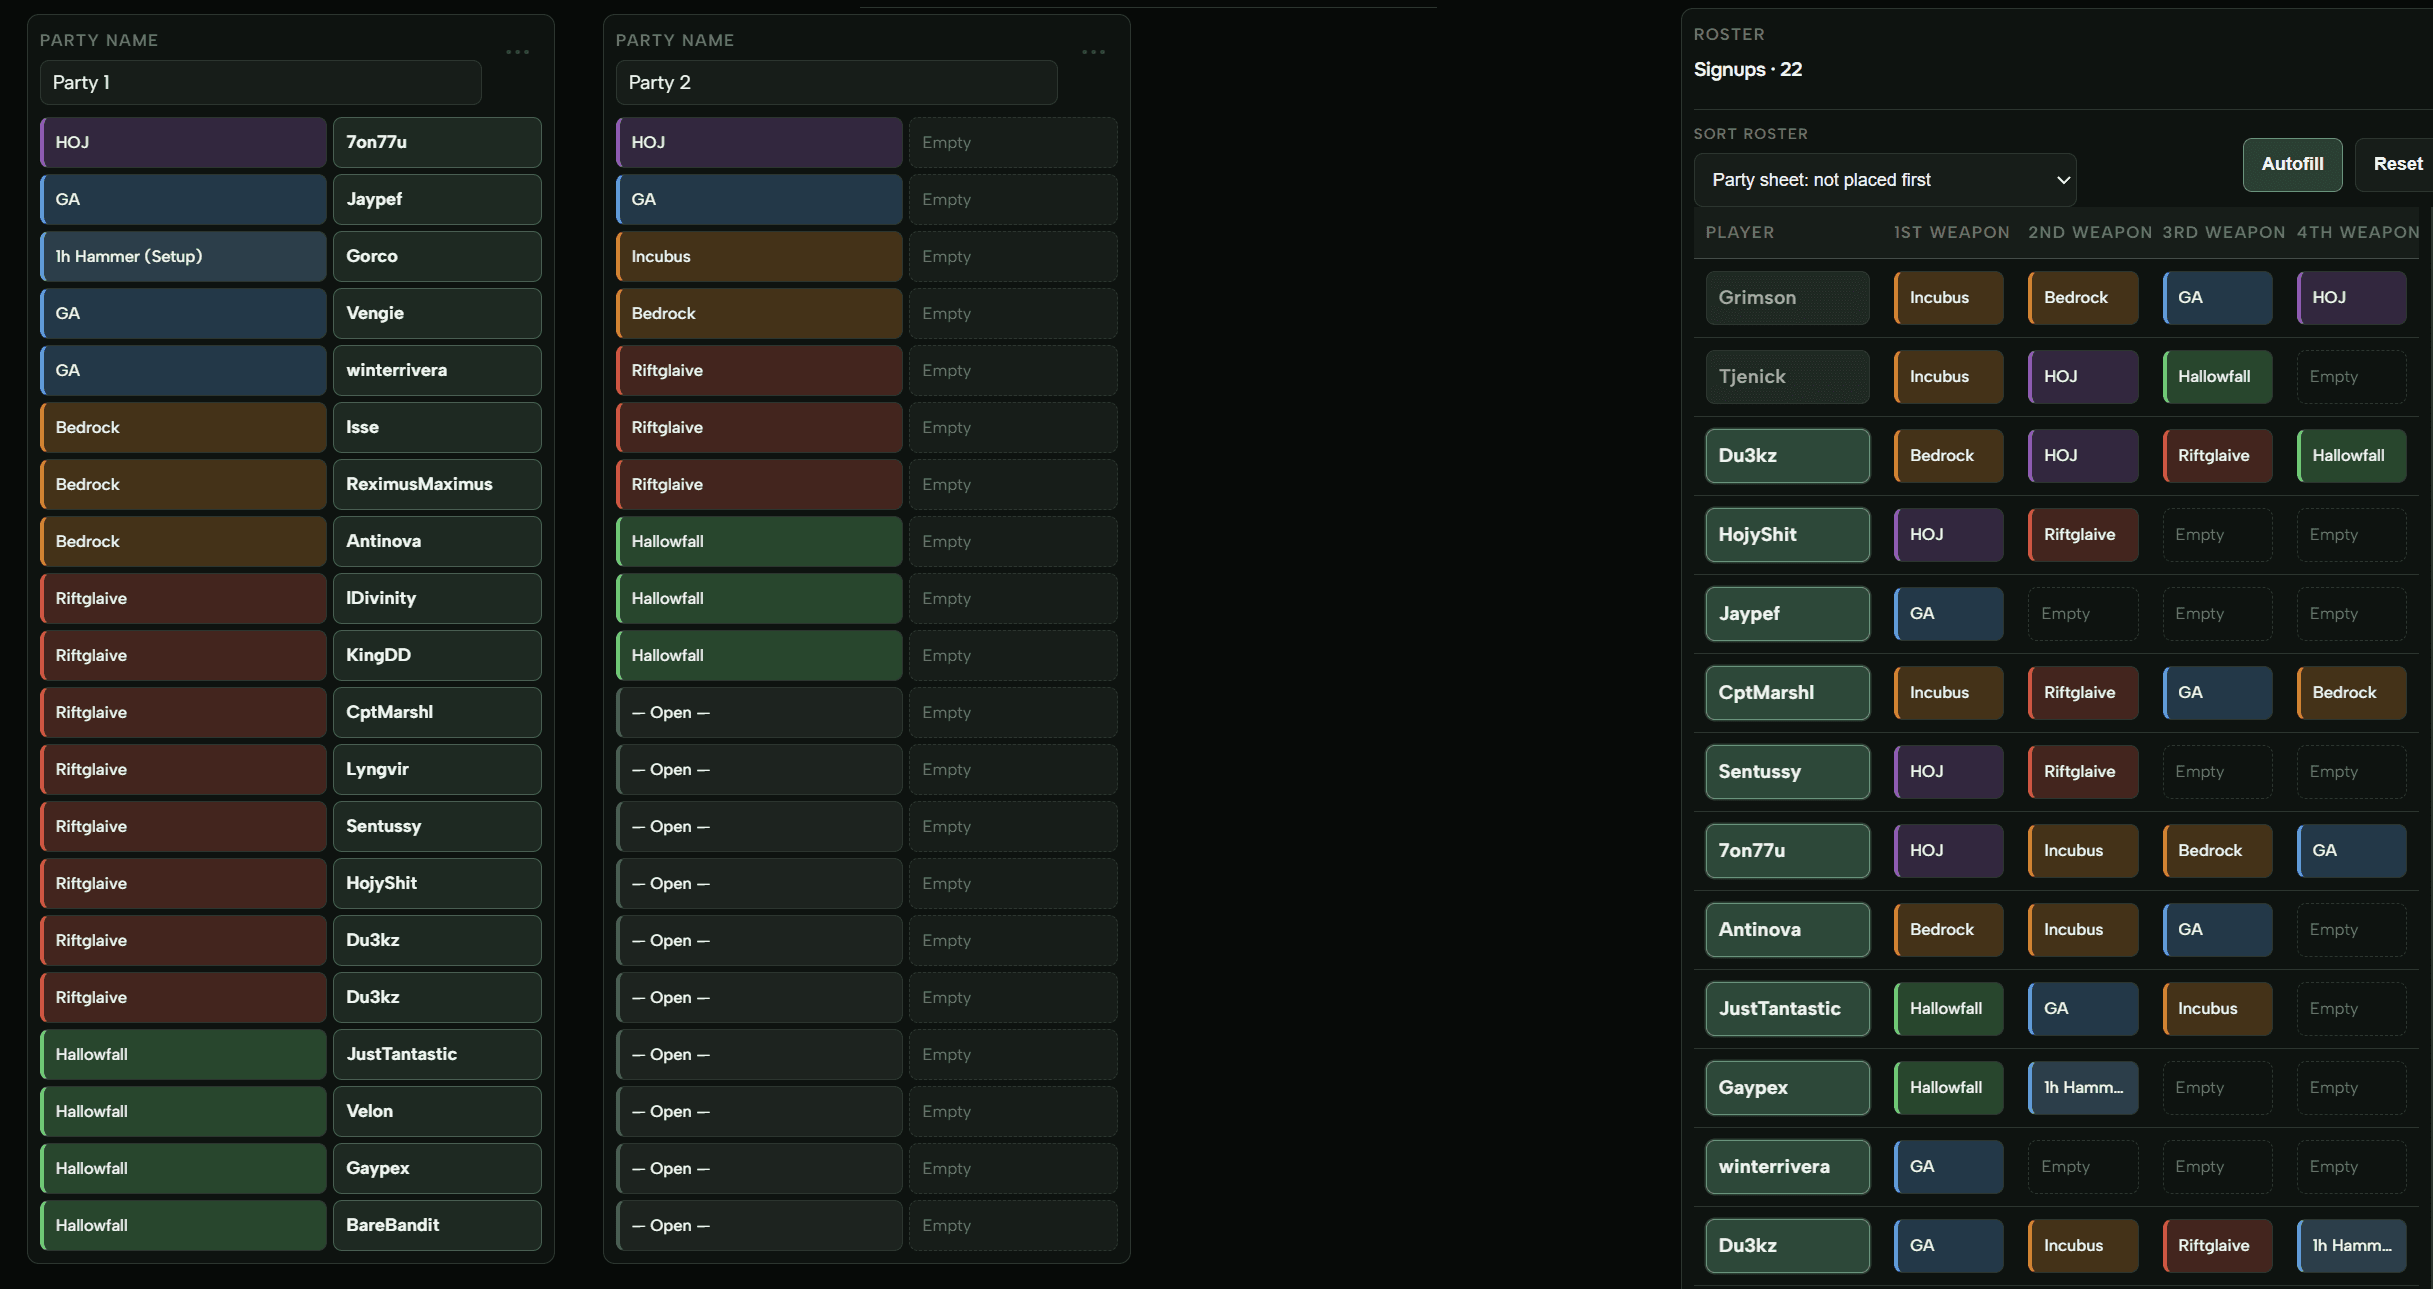Select the Riftglaive badge next to HojyShit

[2082, 534]
